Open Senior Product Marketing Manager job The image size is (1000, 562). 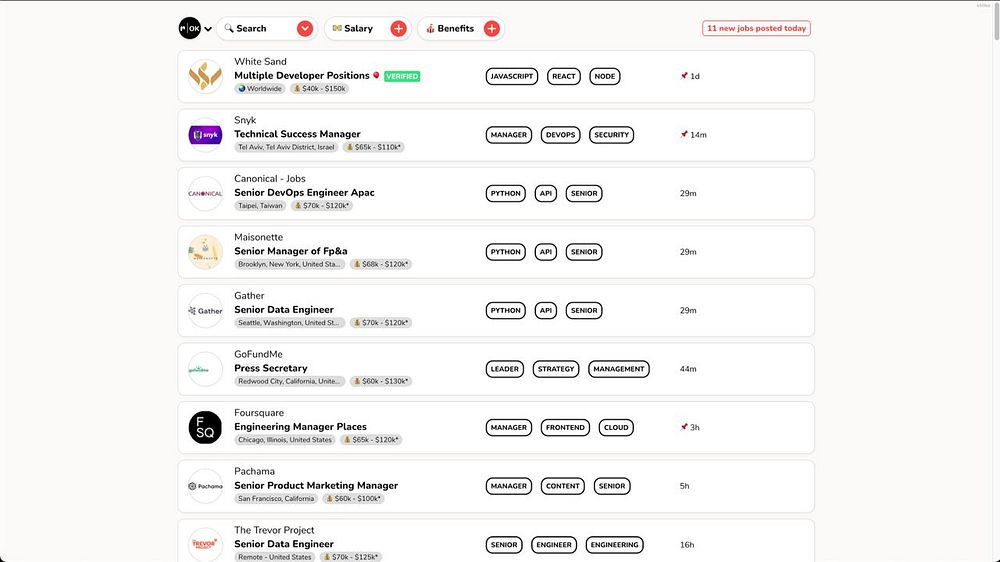coord(316,485)
